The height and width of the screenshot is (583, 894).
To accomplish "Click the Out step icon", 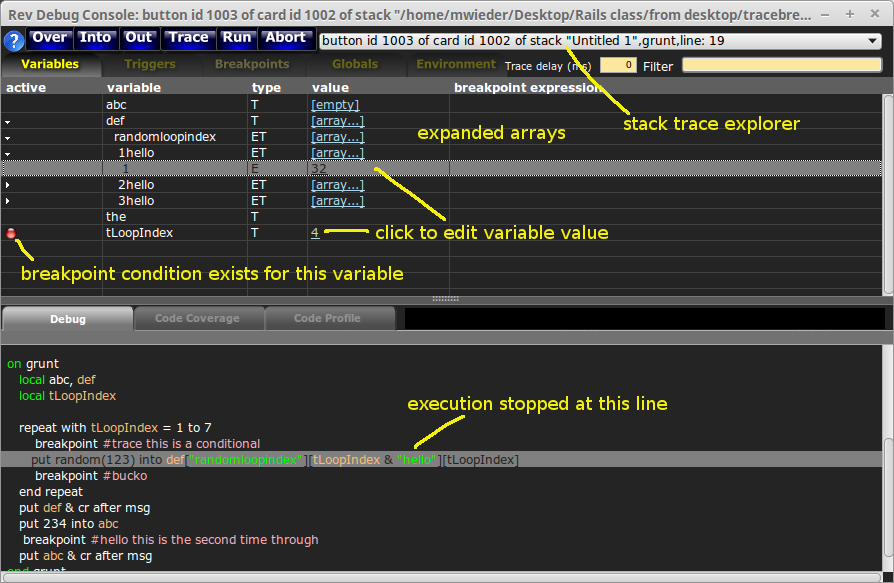I will 139,38.
